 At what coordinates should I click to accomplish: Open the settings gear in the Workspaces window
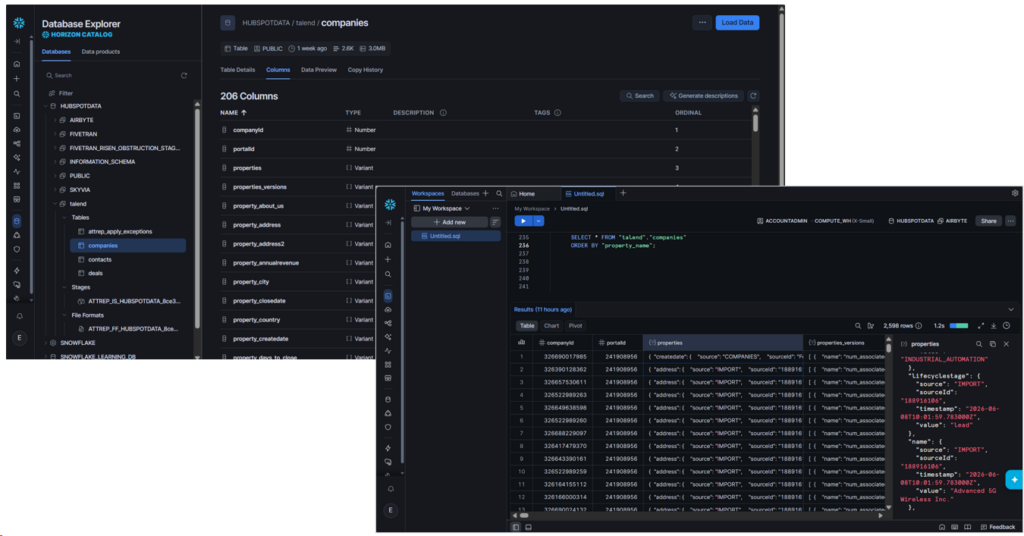pos(1015,193)
